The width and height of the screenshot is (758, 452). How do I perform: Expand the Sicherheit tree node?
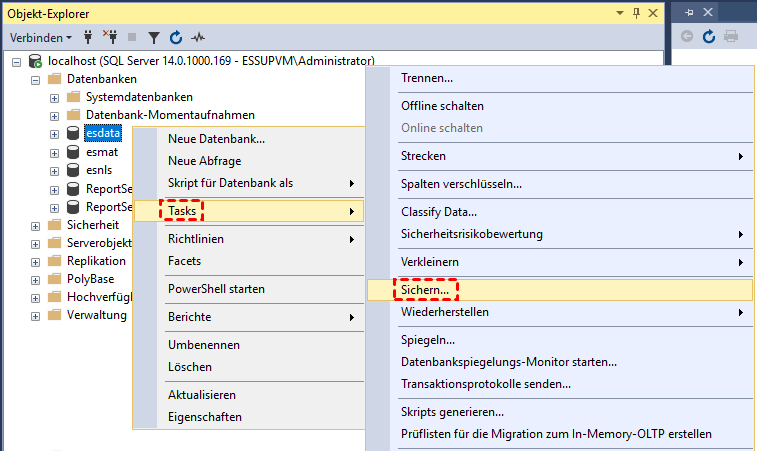[x=36, y=225]
